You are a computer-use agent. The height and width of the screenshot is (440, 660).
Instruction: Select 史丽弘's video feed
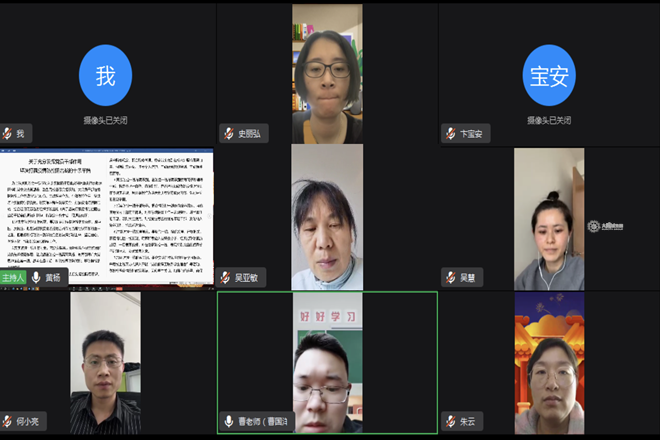pyautogui.click(x=327, y=72)
